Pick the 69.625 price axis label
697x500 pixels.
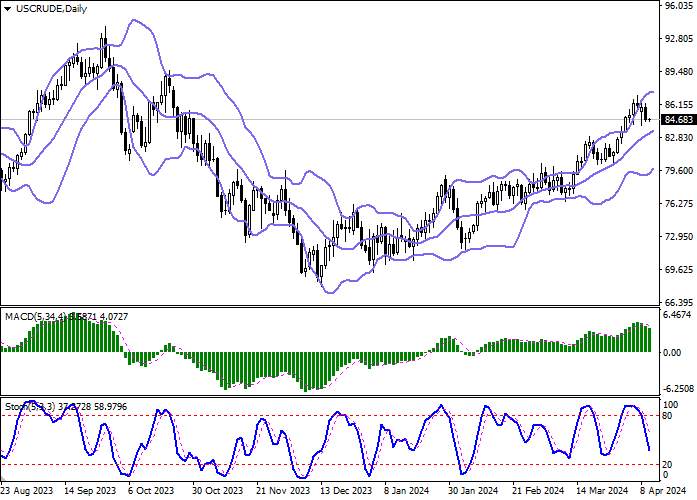[679, 269]
